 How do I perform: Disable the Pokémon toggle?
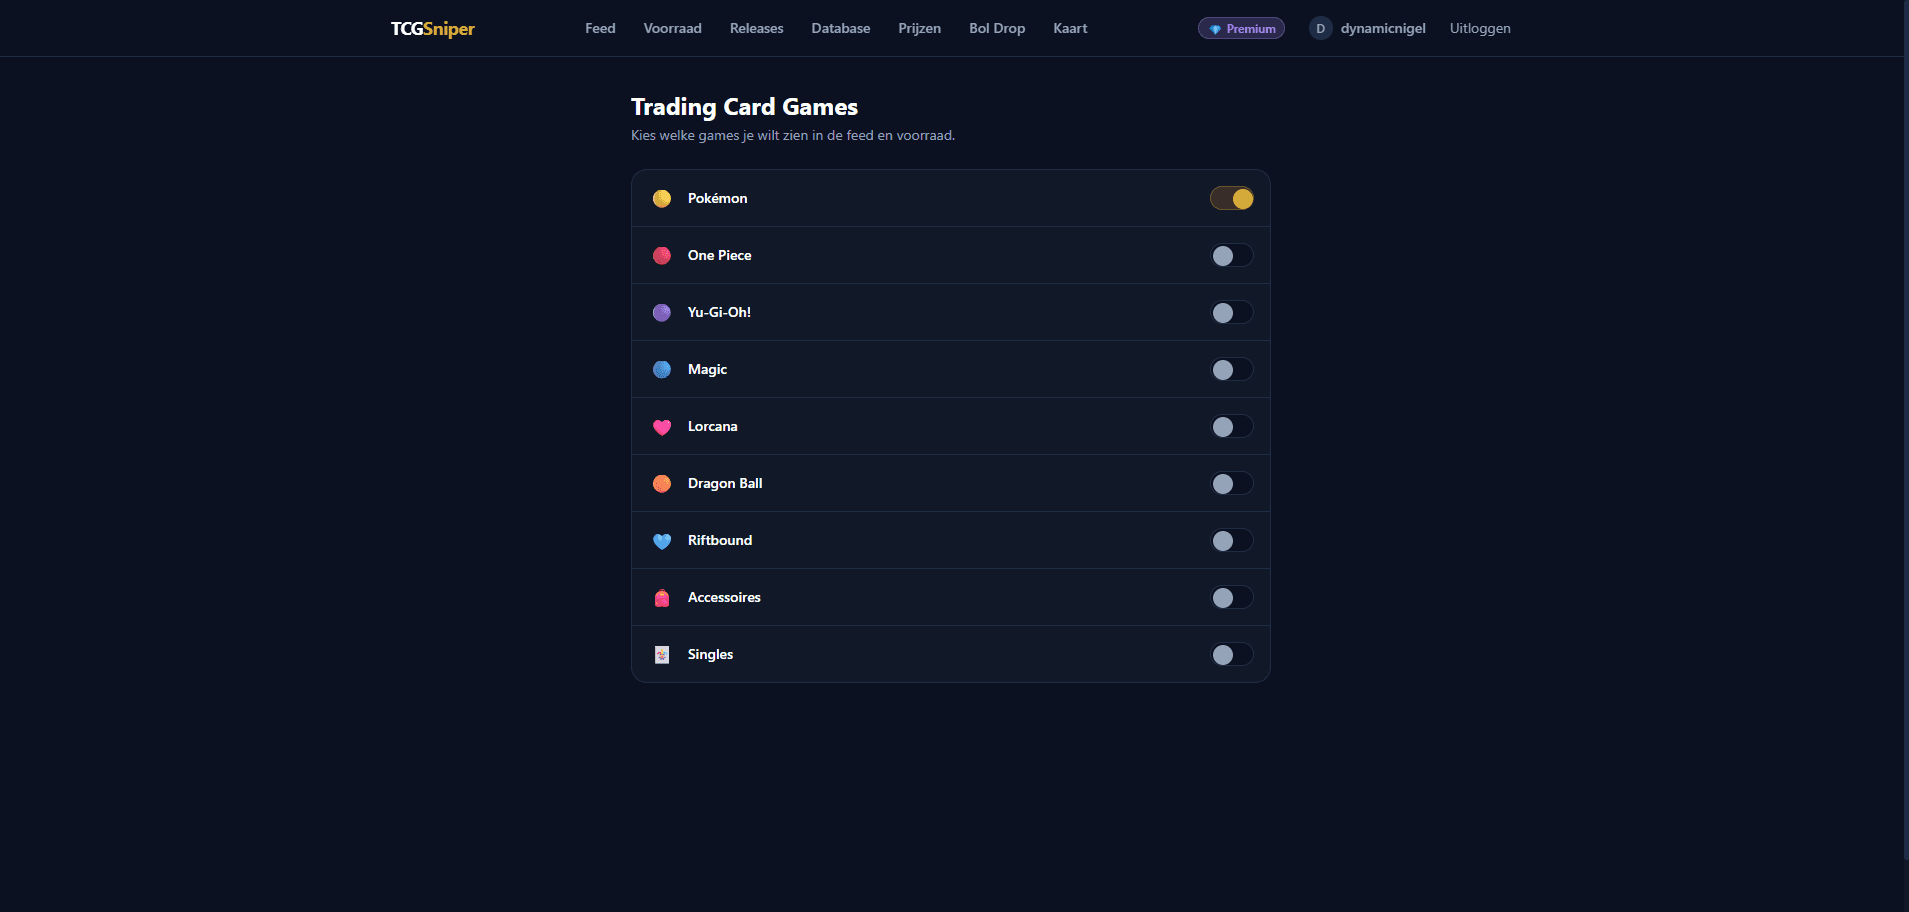coord(1231,199)
